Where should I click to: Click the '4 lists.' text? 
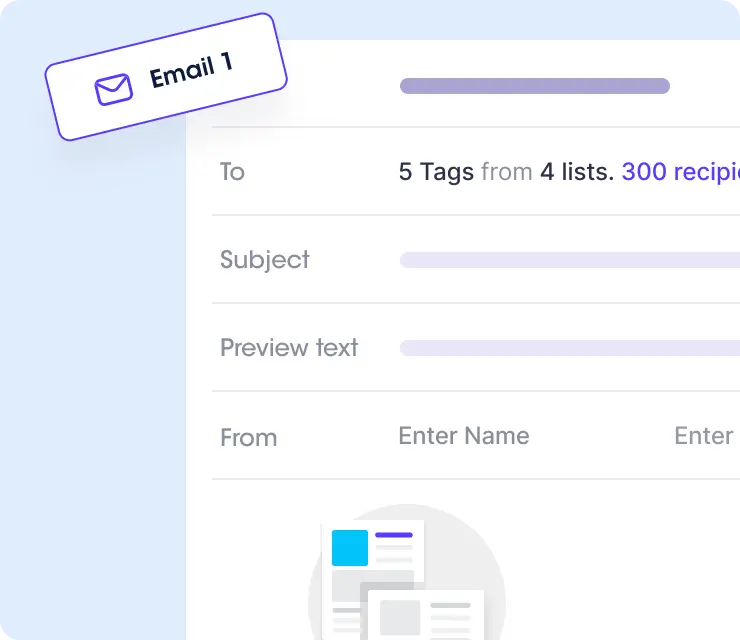tap(577, 172)
